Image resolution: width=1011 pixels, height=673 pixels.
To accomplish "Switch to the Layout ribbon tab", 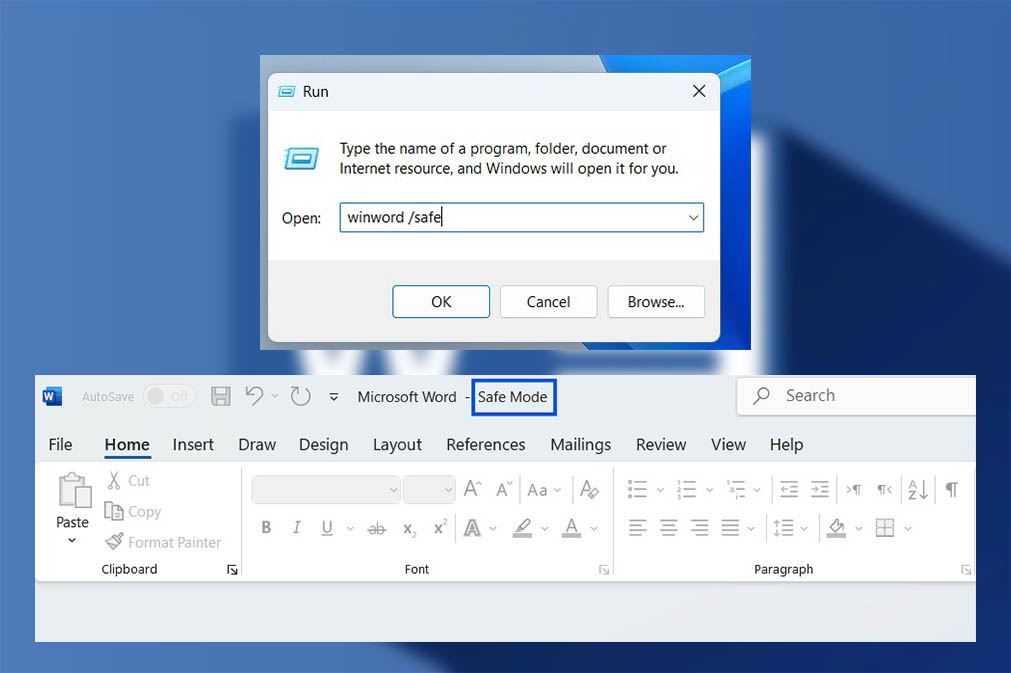I will click(x=397, y=444).
